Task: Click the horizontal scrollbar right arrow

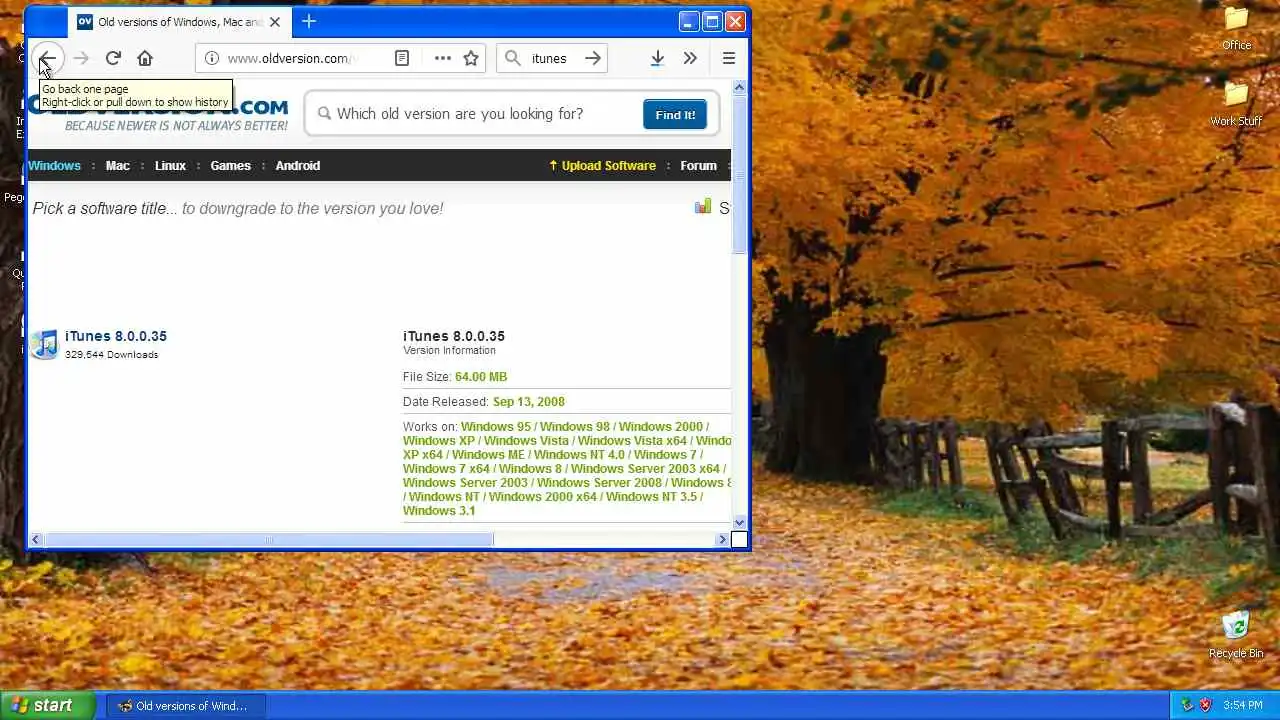Action: click(x=722, y=540)
